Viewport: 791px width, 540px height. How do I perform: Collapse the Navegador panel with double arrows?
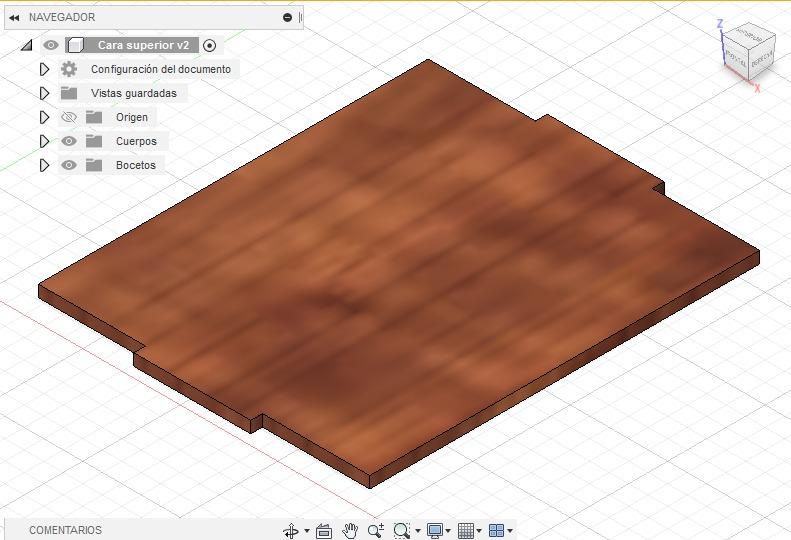point(14,18)
